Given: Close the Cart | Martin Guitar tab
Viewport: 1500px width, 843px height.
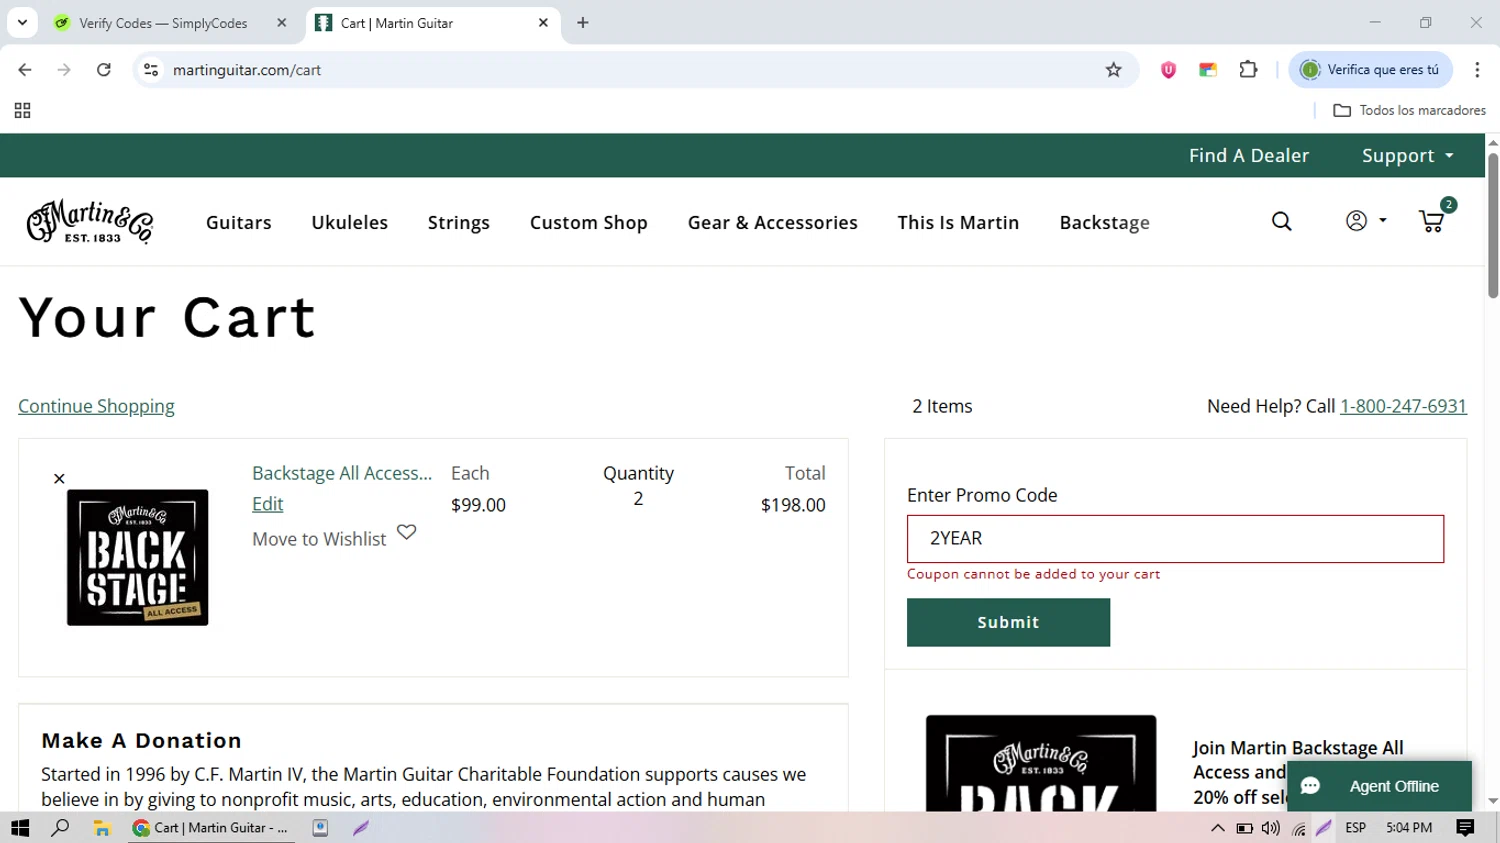Looking at the screenshot, I should [x=543, y=23].
